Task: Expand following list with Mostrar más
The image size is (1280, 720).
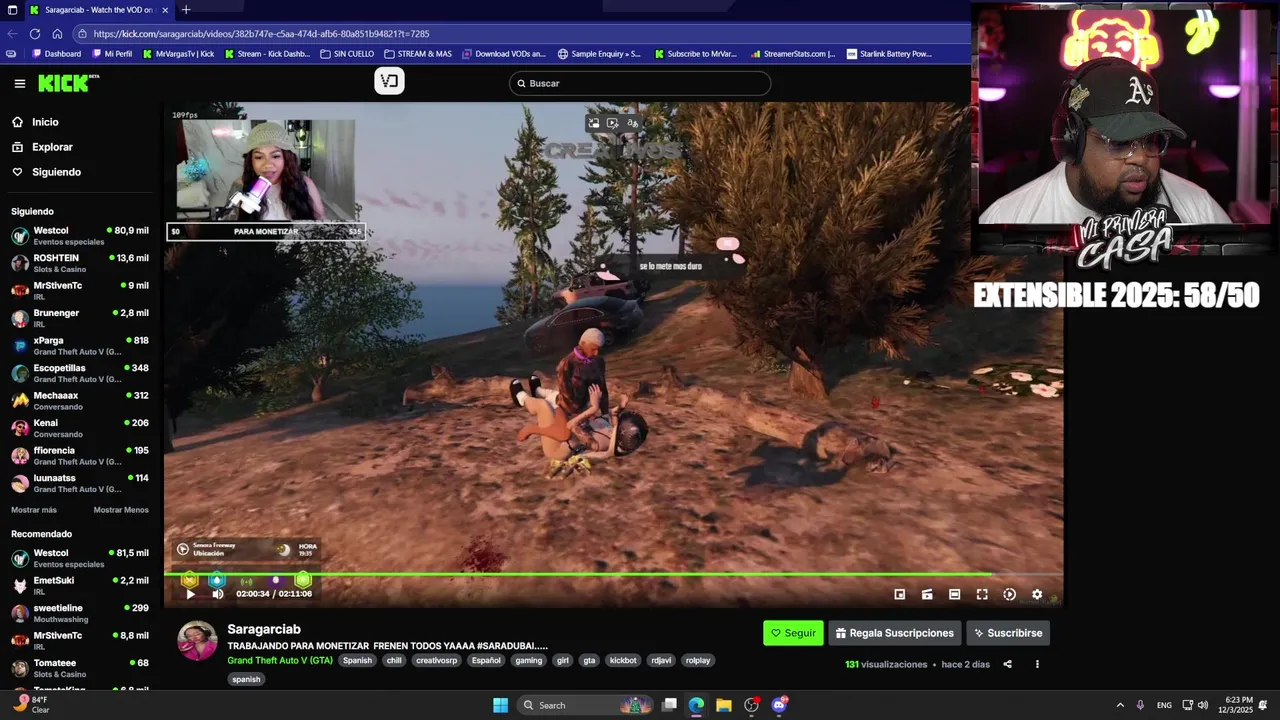Action: [x=34, y=510]
